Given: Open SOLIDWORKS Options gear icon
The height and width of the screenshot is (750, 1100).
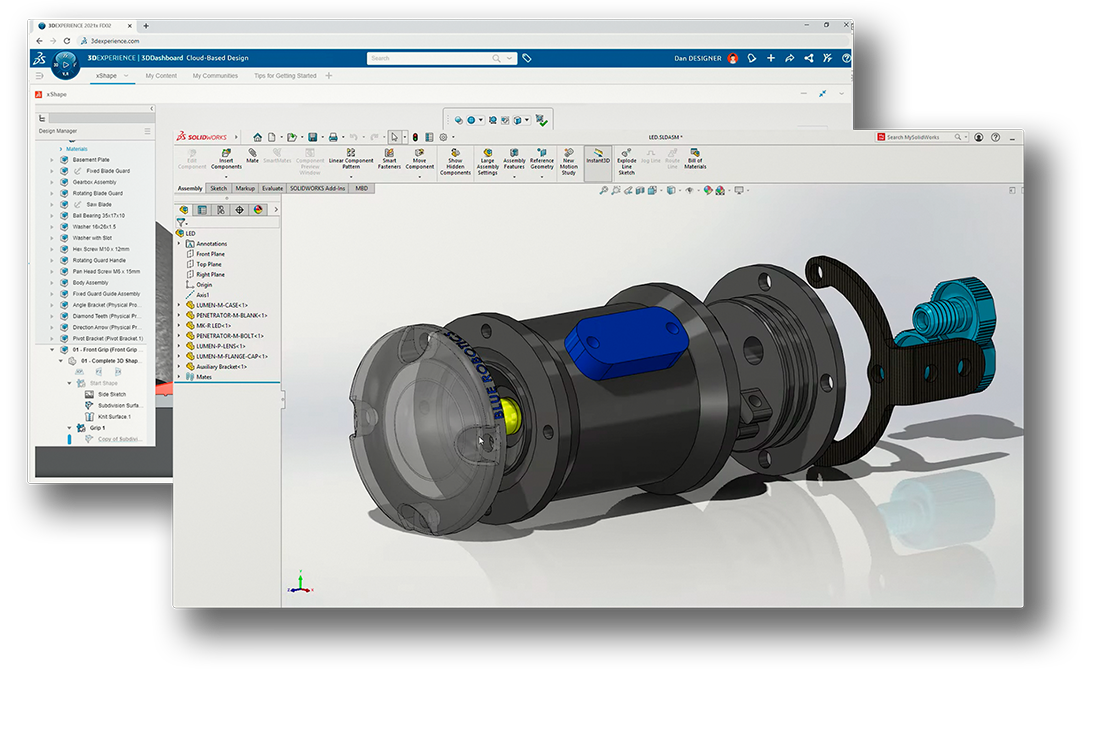Looking at the screenshot, I should pyautogui.click(x=443, y=138).
